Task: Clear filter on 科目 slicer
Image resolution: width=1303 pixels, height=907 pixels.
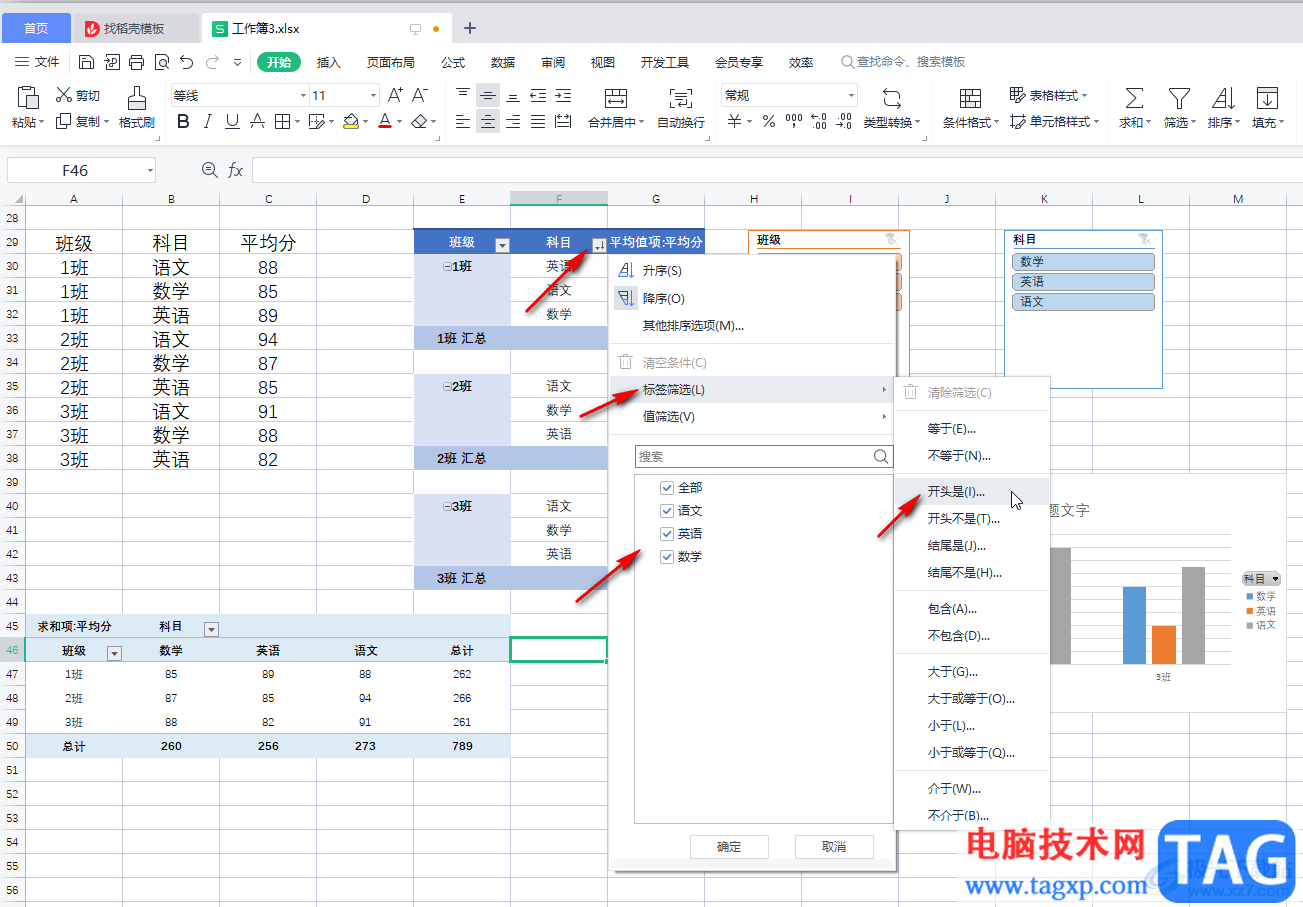Action: pos(1145,240)
